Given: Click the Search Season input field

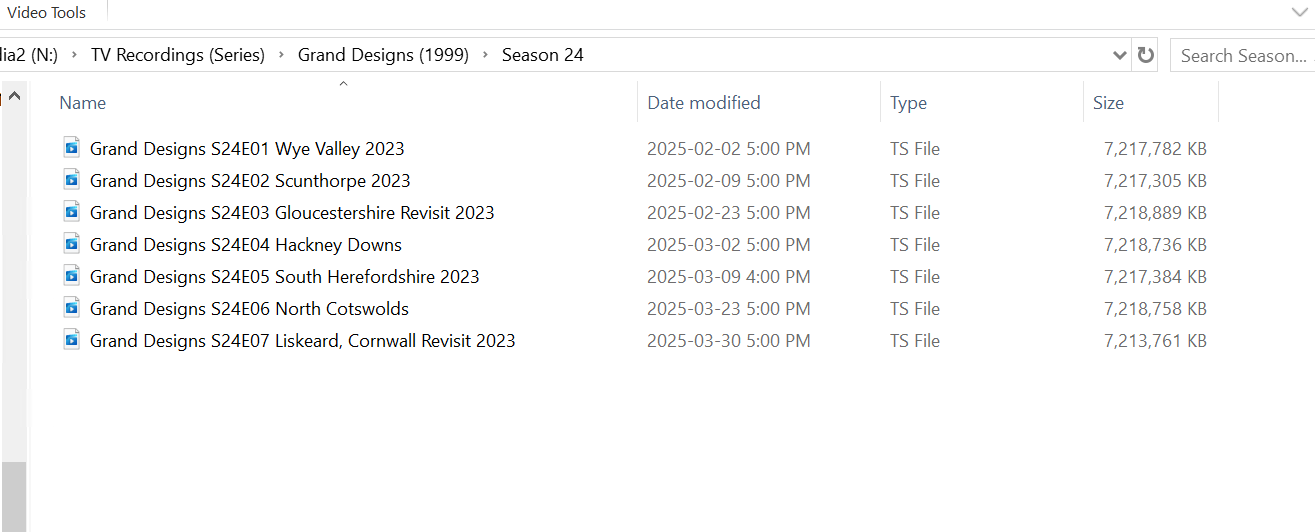Looking at the screenshot, I should click(x=1243, y=56).
